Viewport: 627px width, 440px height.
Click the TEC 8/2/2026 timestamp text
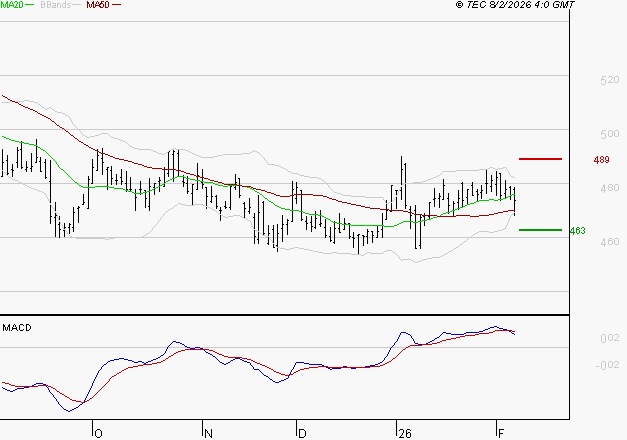[515, 5]
